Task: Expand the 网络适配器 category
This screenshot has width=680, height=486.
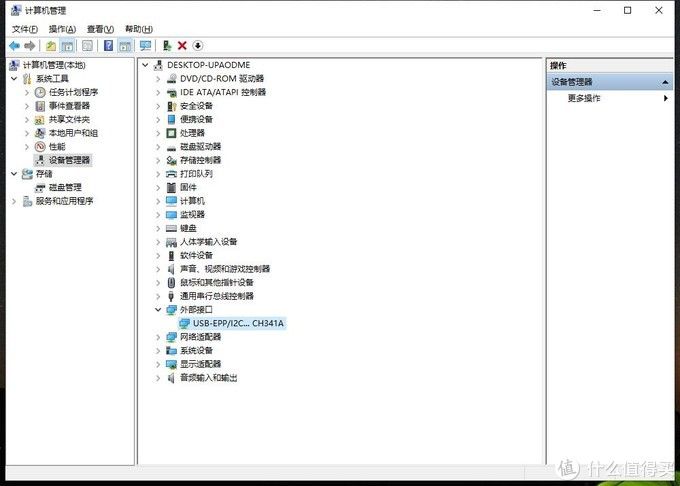Action: pos(158,337)
